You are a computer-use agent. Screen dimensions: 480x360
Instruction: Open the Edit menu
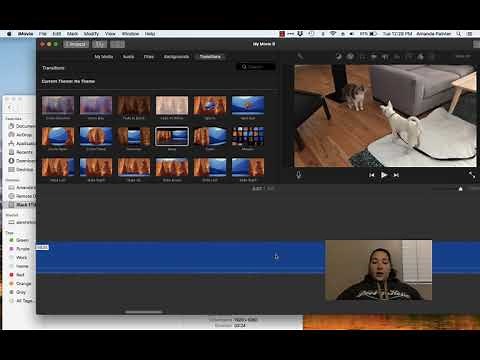coord(57,34)
